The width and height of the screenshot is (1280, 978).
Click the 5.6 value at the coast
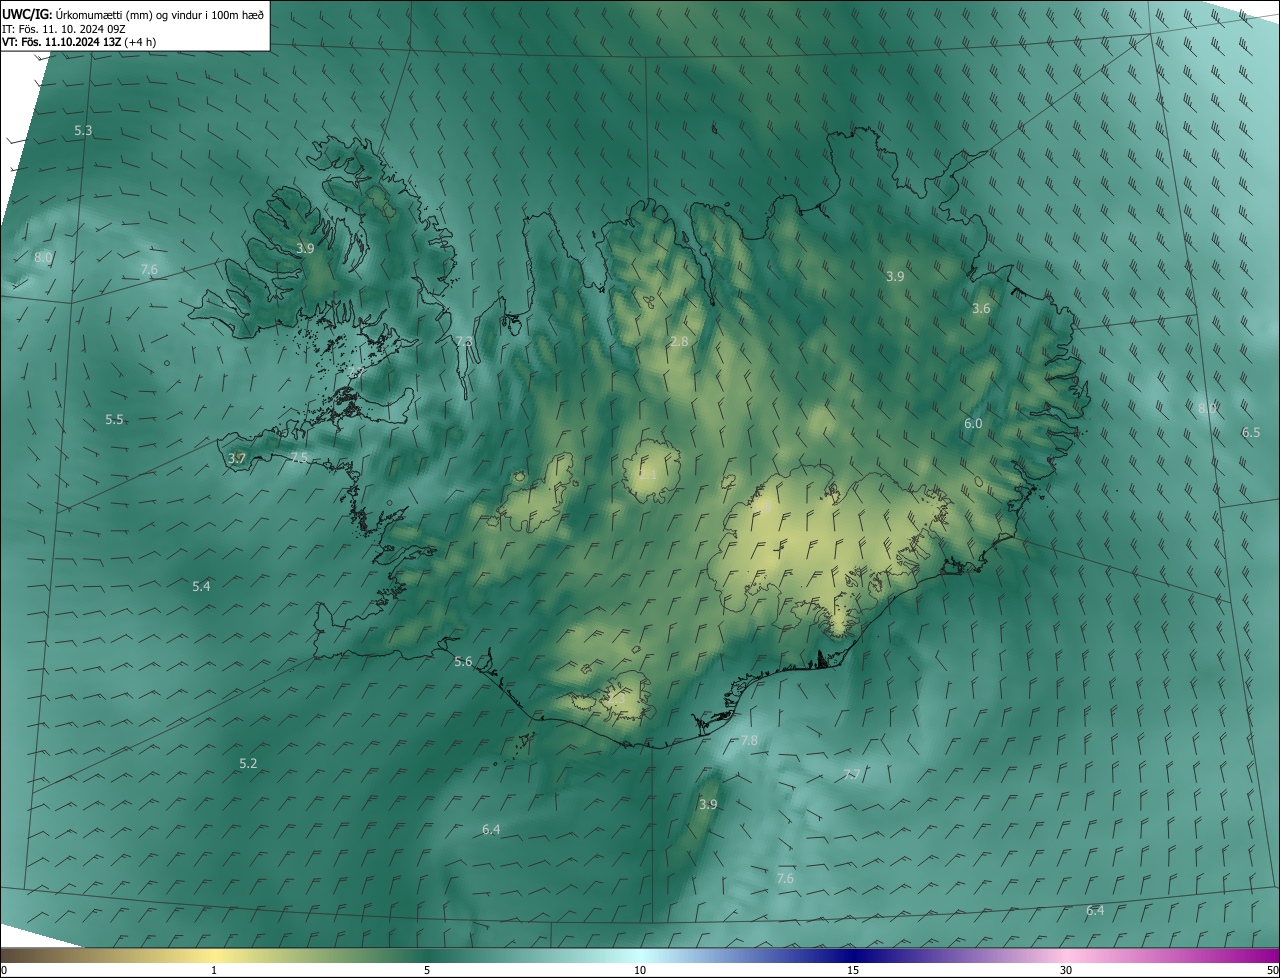pos(463,662)
